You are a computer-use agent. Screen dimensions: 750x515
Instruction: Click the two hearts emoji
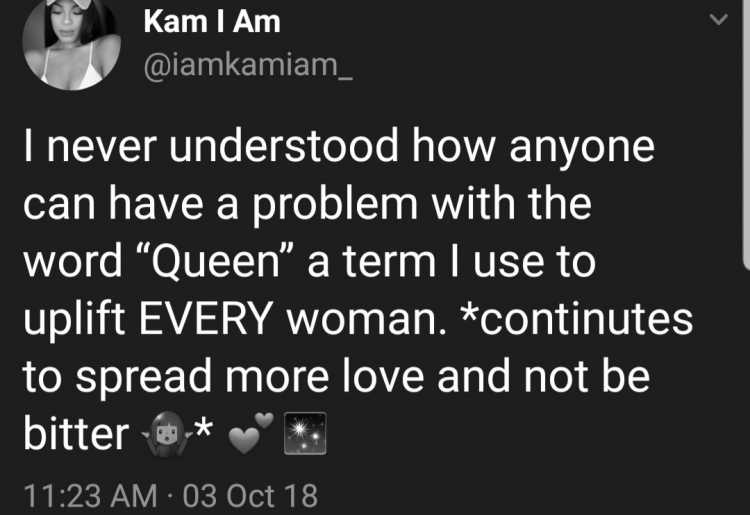coord(251,433)
